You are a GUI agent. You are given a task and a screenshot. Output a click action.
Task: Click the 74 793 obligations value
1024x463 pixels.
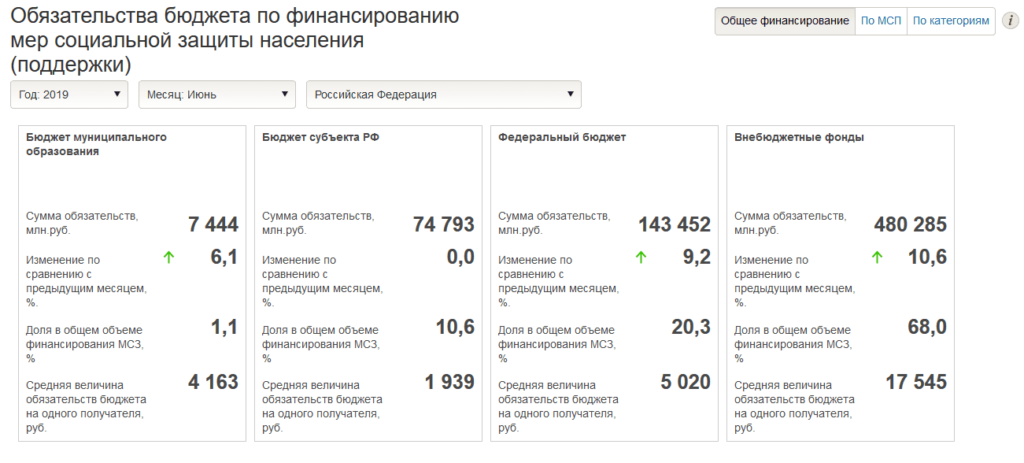coord(443,224)
